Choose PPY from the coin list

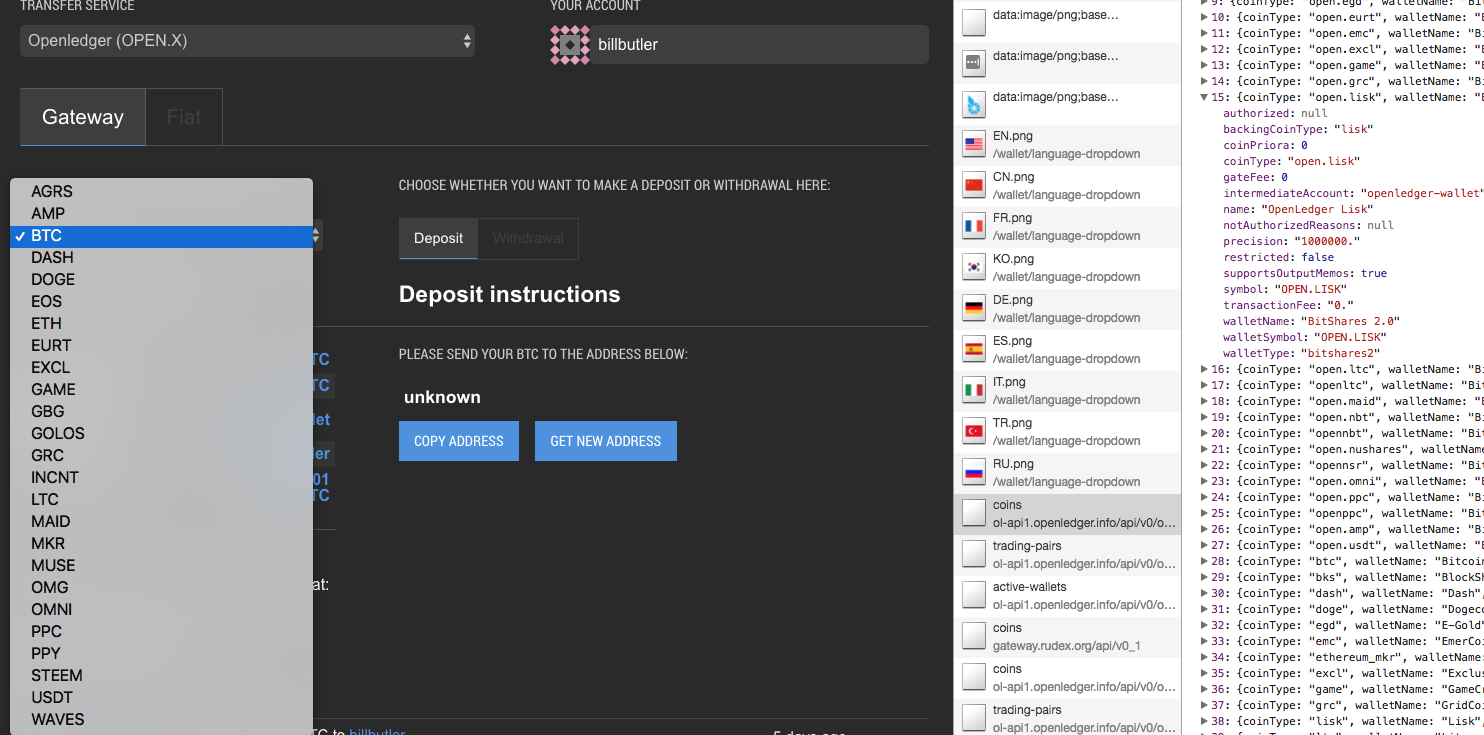[161, 653]
